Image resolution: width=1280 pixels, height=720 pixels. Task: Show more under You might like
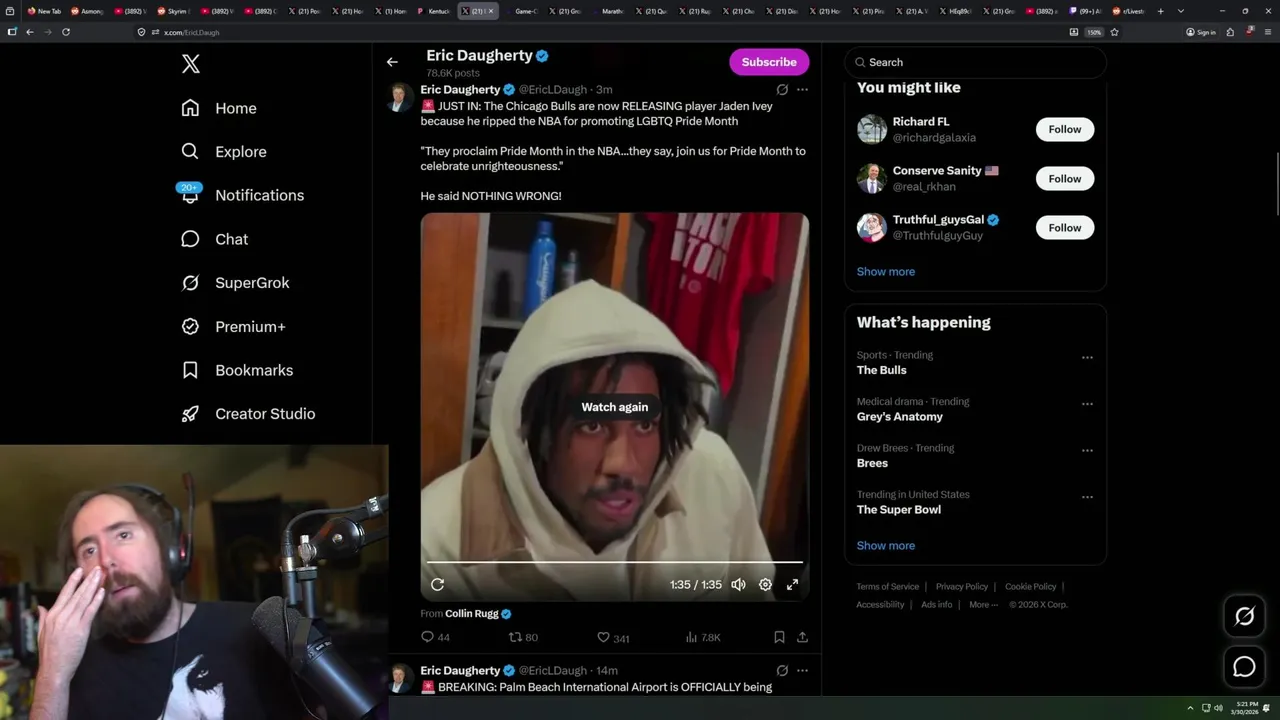[886, 272]
